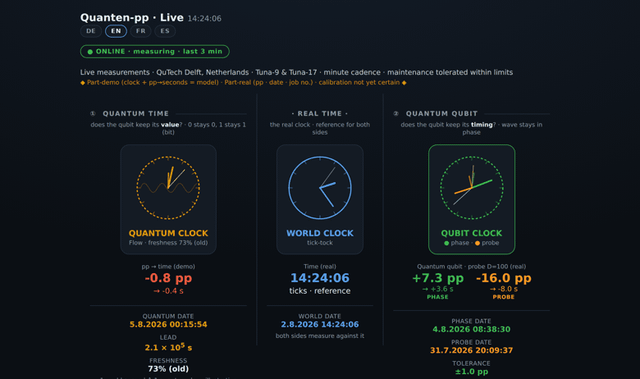
Task: Click 'Flow · freshness 73% (old)' caption
Action: coord(168,243)
